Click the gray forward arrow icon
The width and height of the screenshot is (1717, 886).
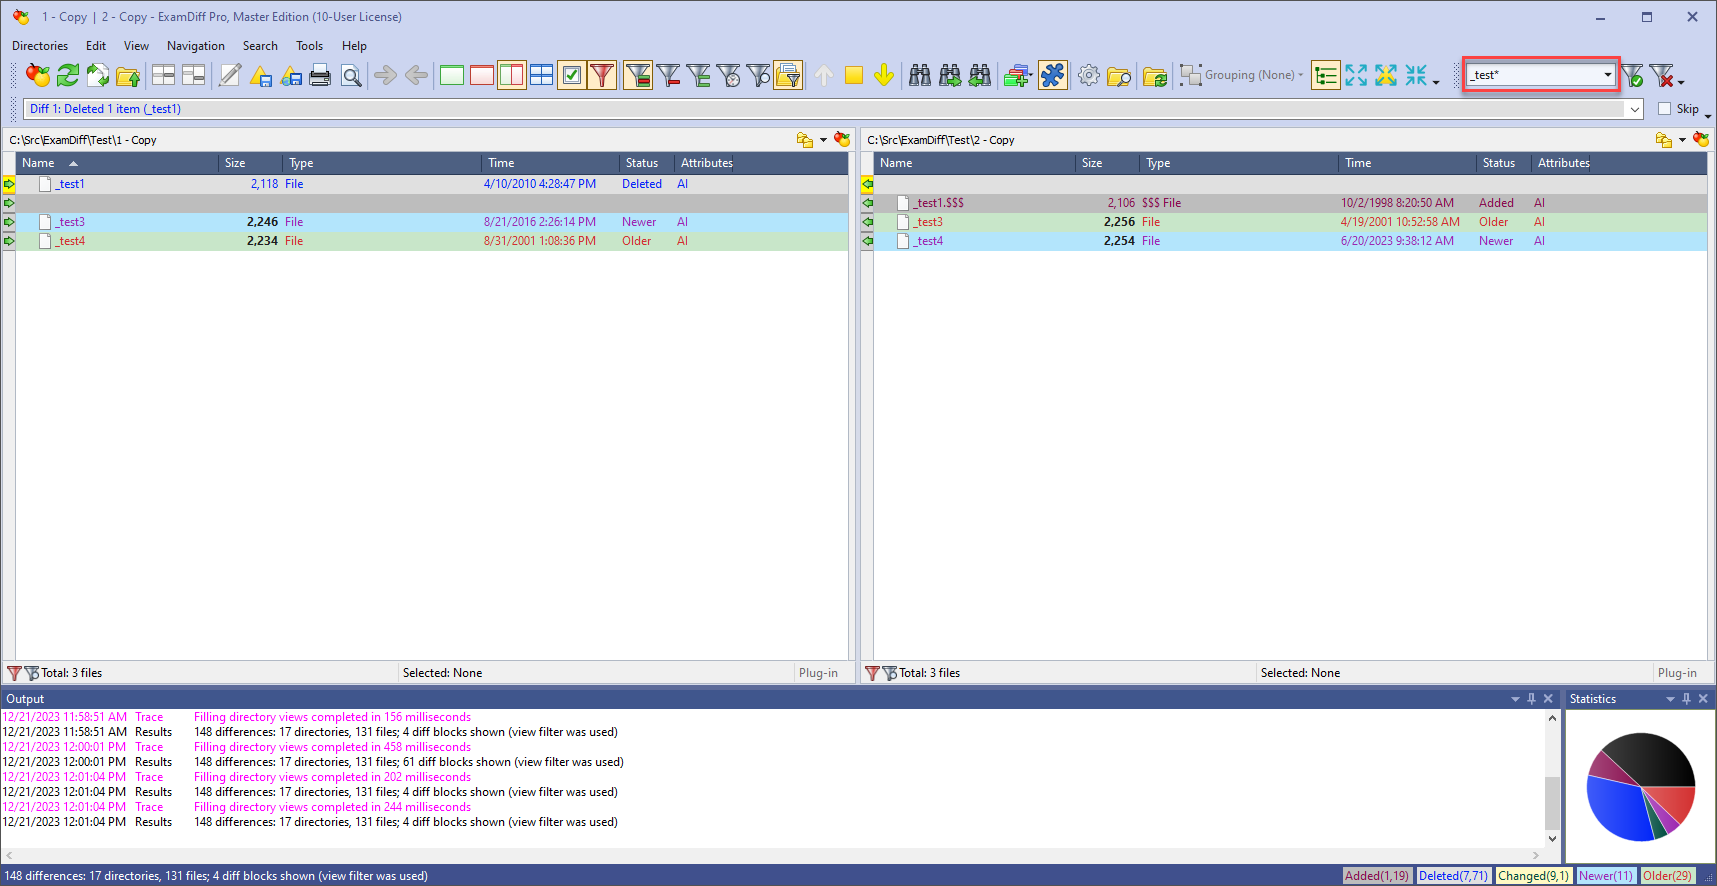[385, 75]
